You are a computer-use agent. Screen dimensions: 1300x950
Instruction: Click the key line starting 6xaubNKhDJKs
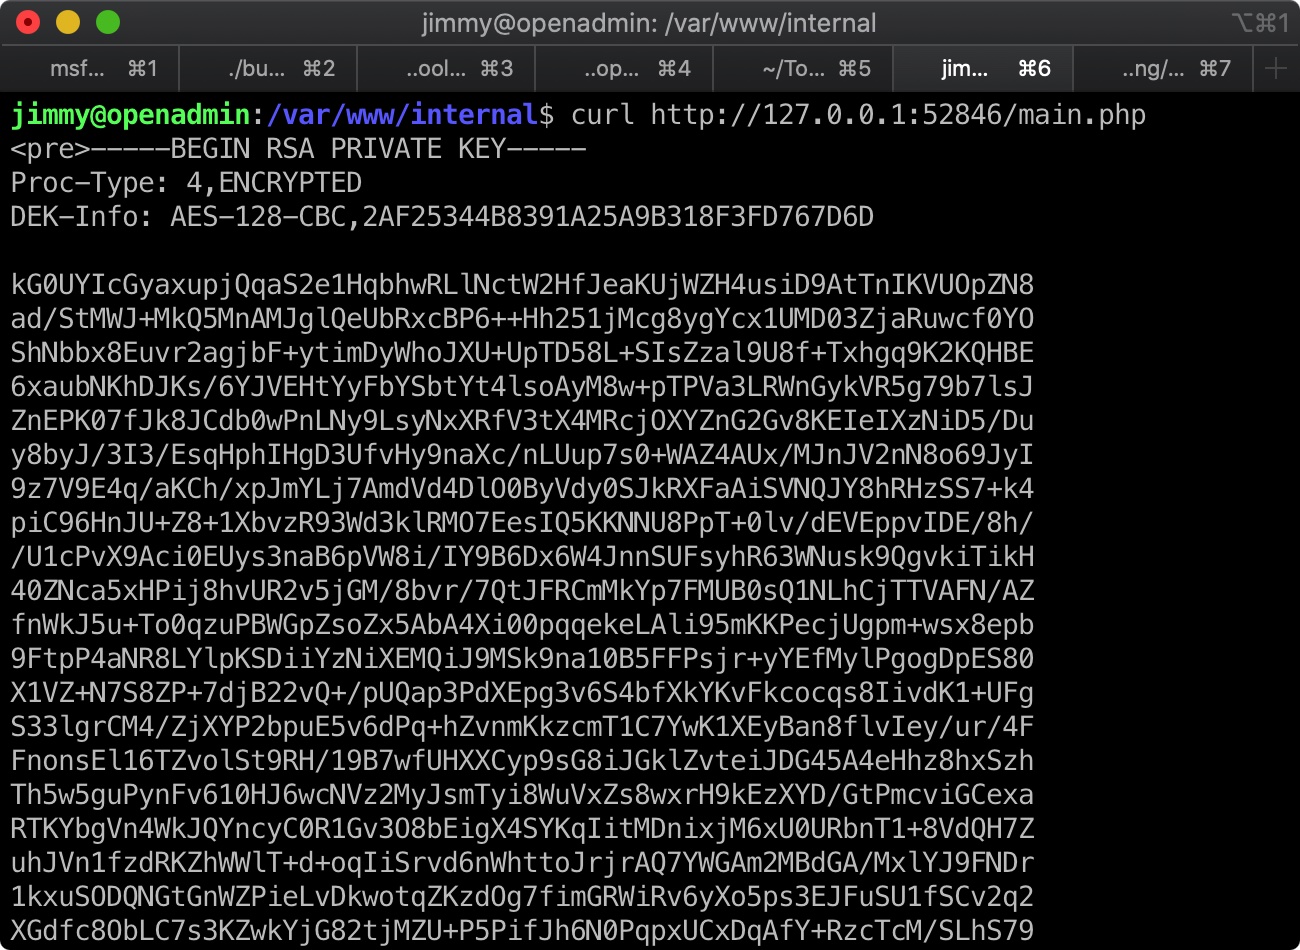522,387
